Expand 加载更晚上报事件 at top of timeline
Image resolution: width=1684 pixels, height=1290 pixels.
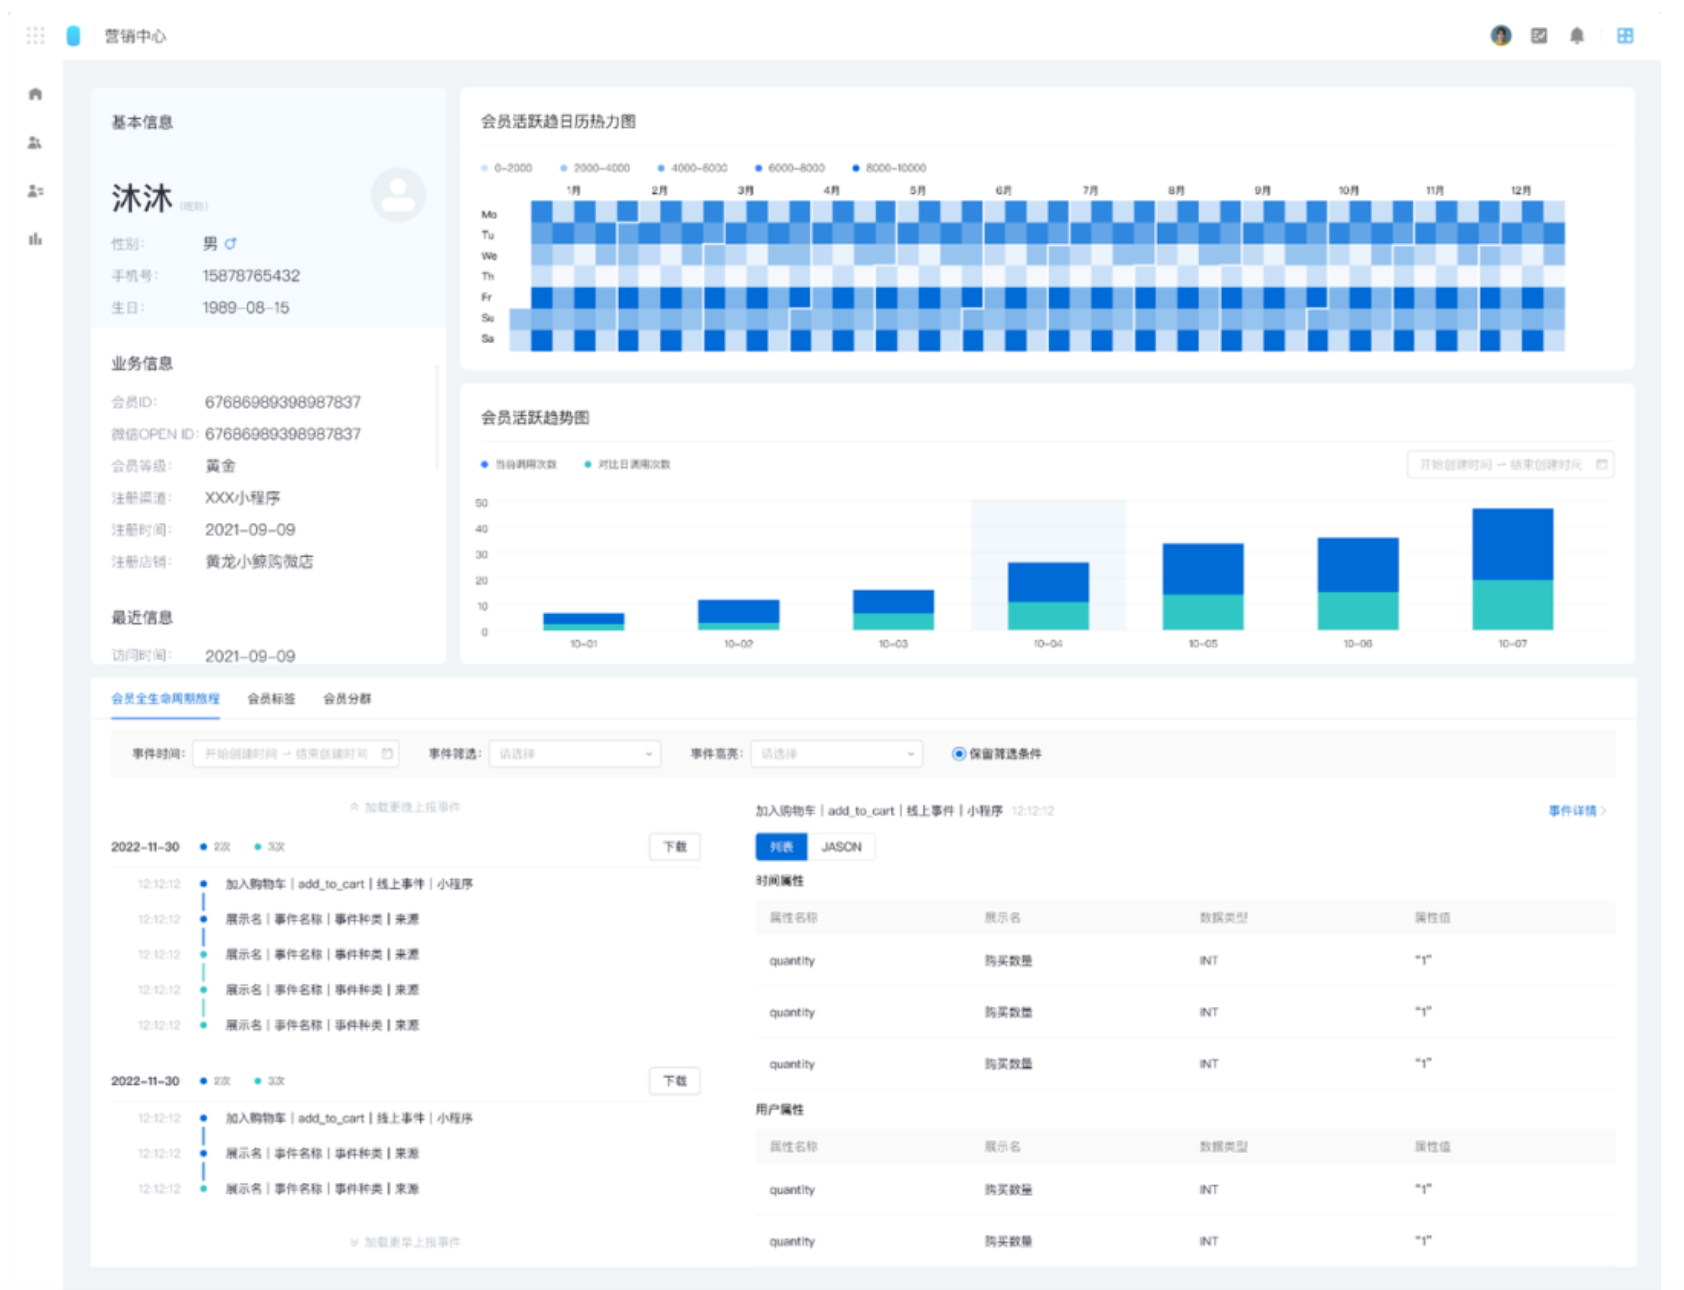pyautogui.click(x=405, y=807)
